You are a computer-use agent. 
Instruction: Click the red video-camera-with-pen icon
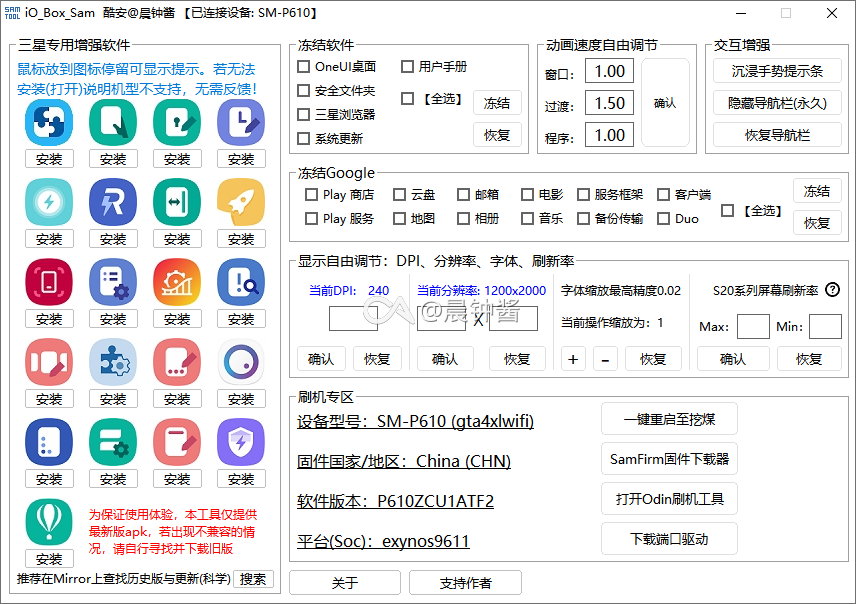tap(49, 362)
